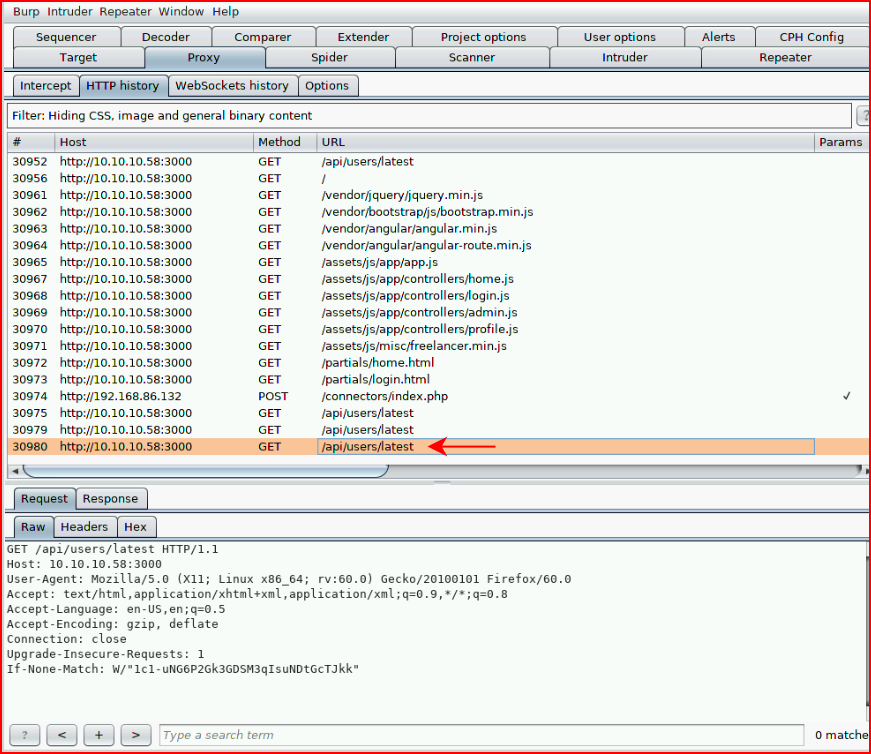Select the Hex view tab

(136, 527)
